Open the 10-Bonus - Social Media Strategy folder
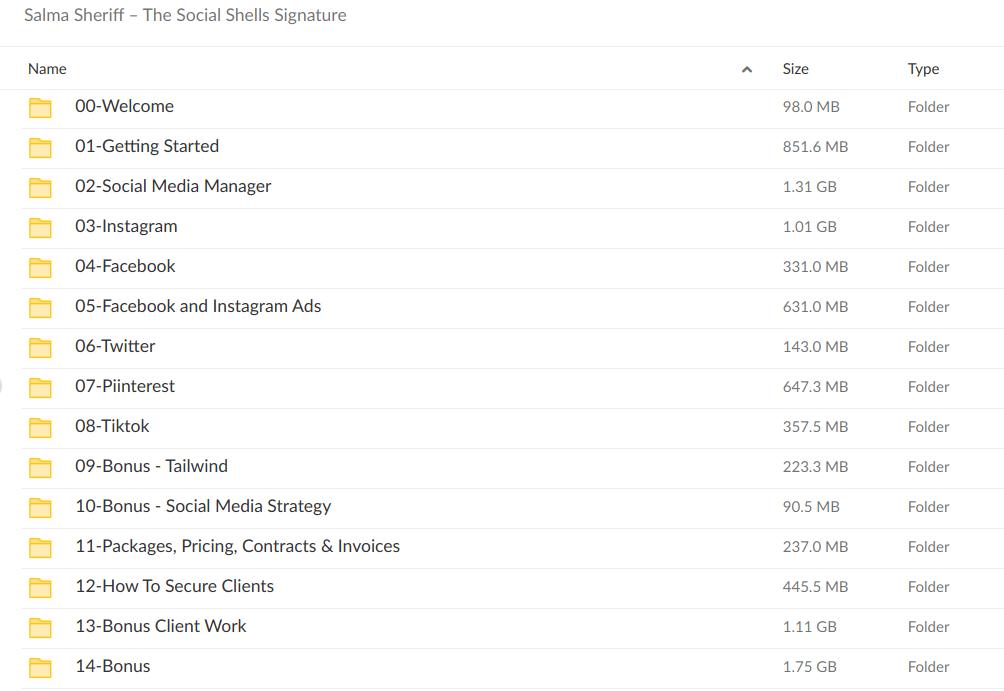The width and height of the screenshot is (1004, 691). (203, 507)
